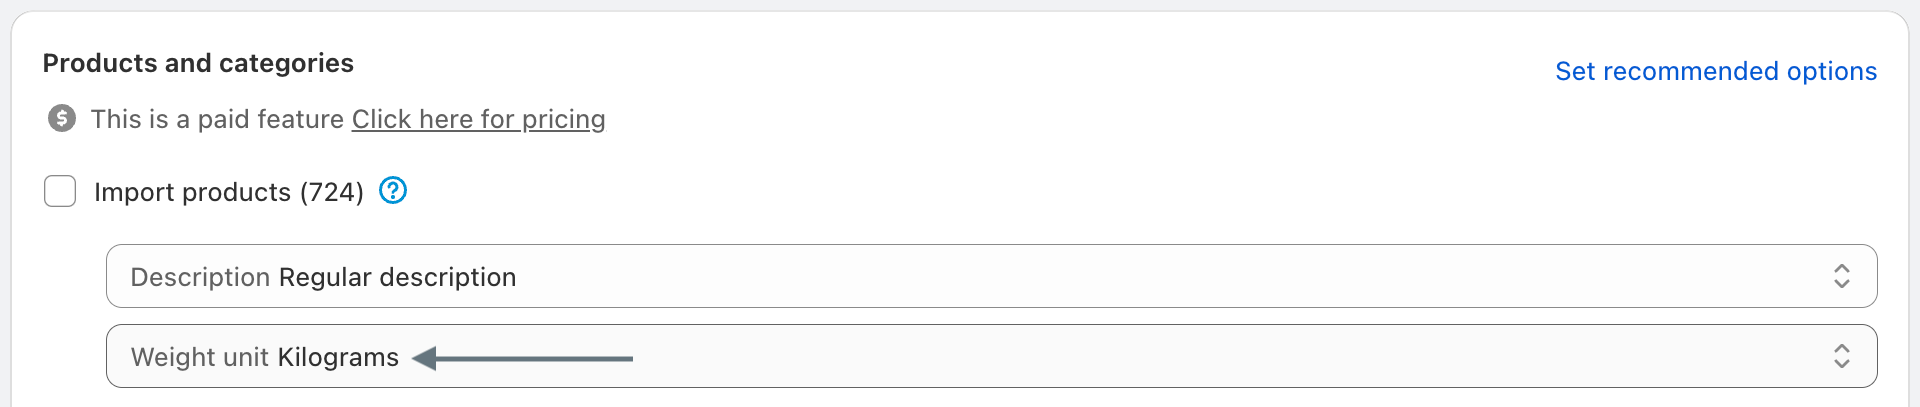
Task: Click the "(724)" product count text
Action: tap(332, 192)
